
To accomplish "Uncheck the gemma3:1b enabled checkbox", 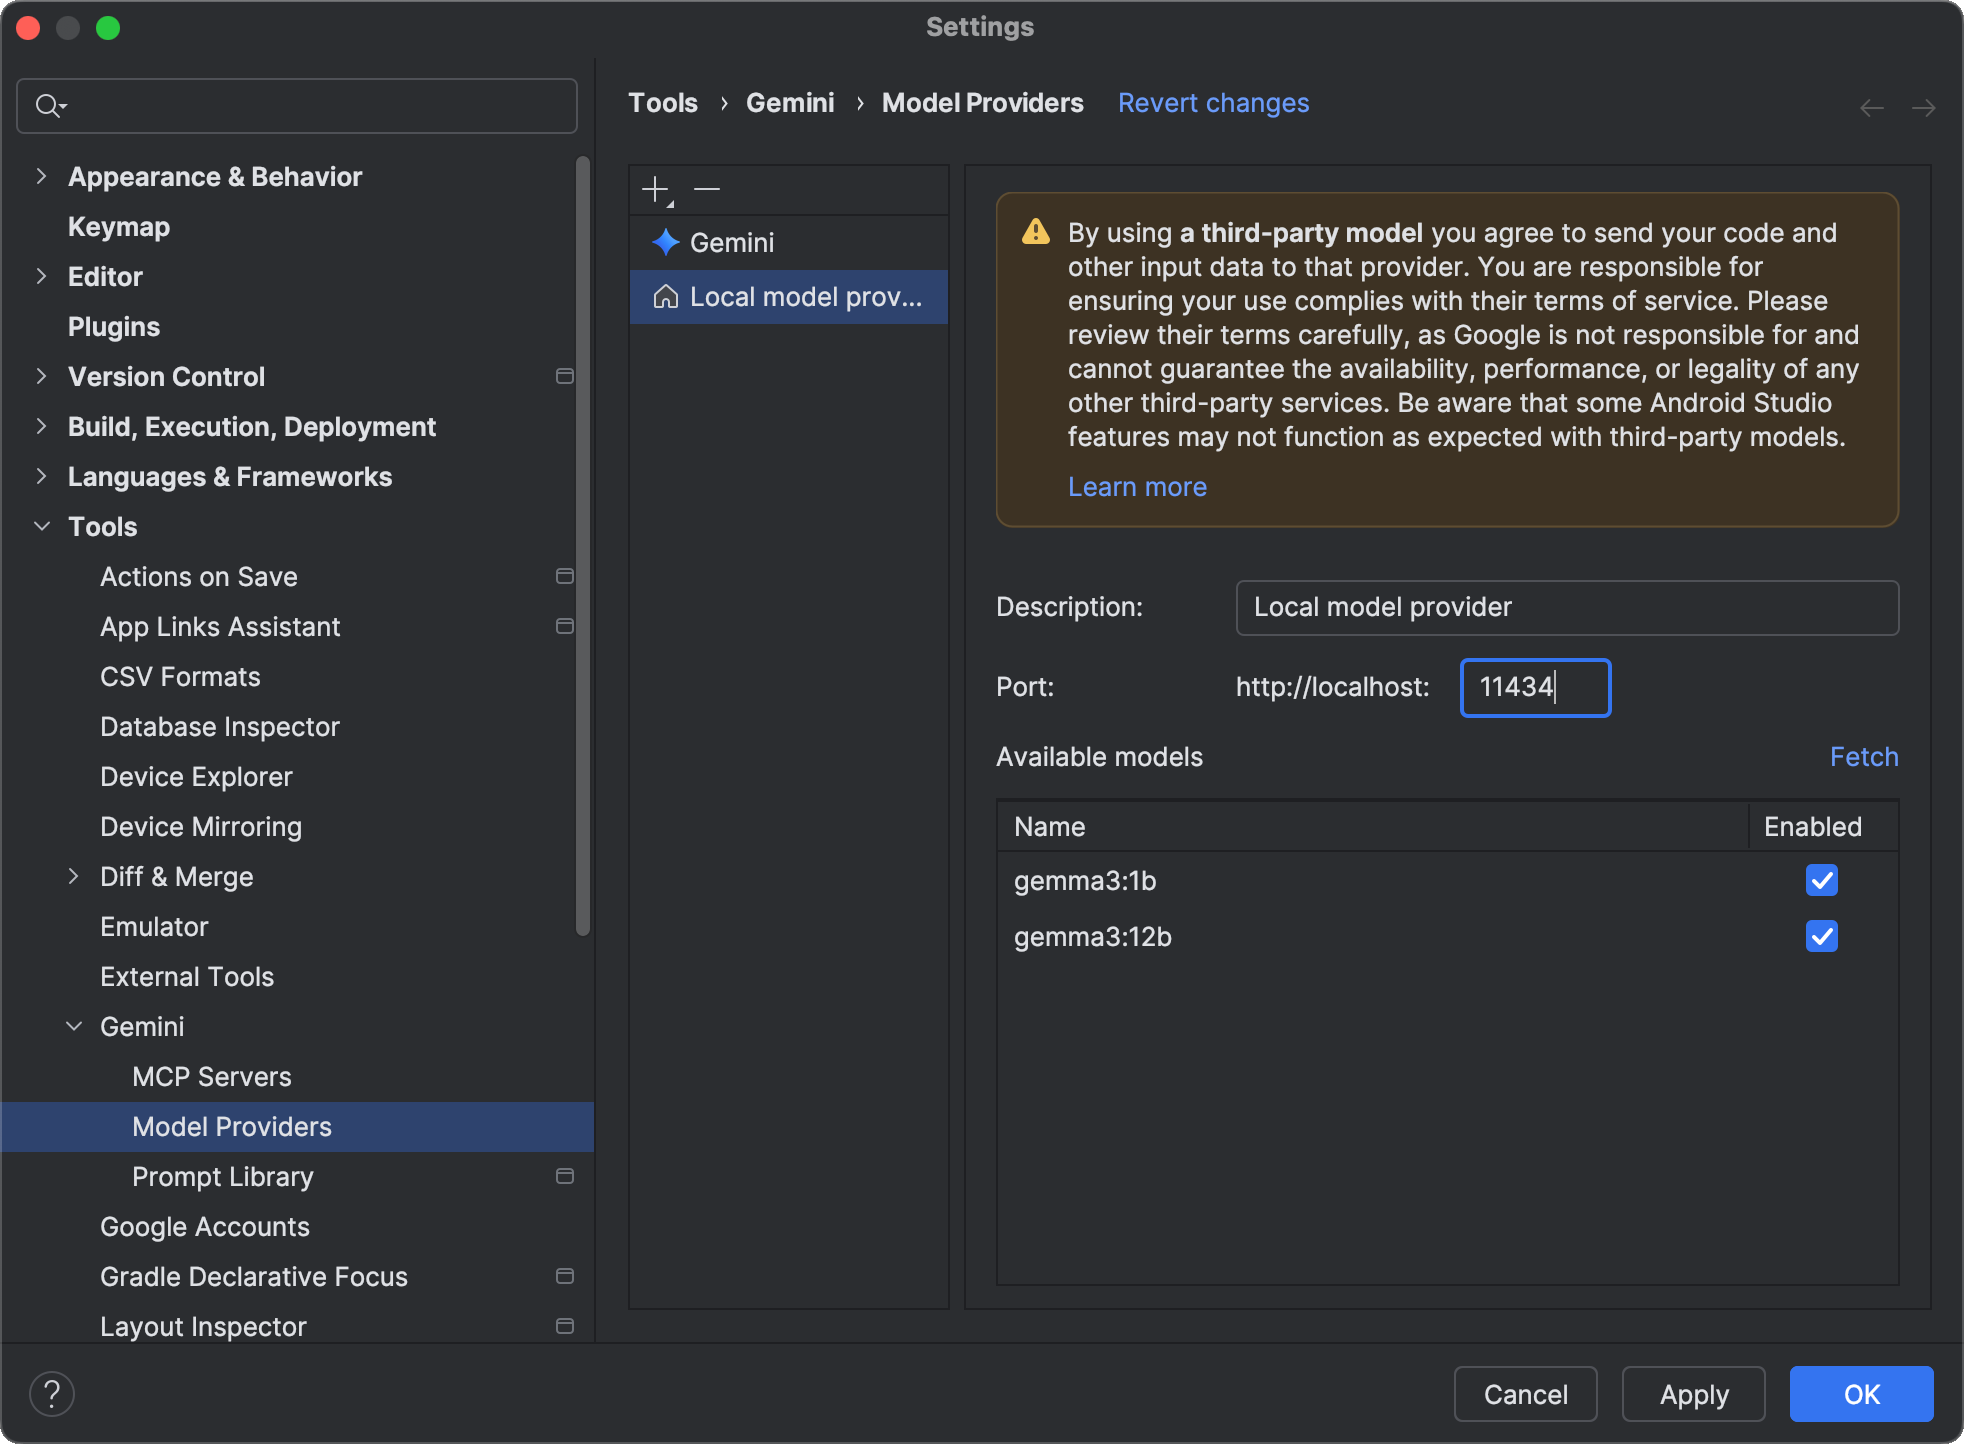I will [1821, 880].
